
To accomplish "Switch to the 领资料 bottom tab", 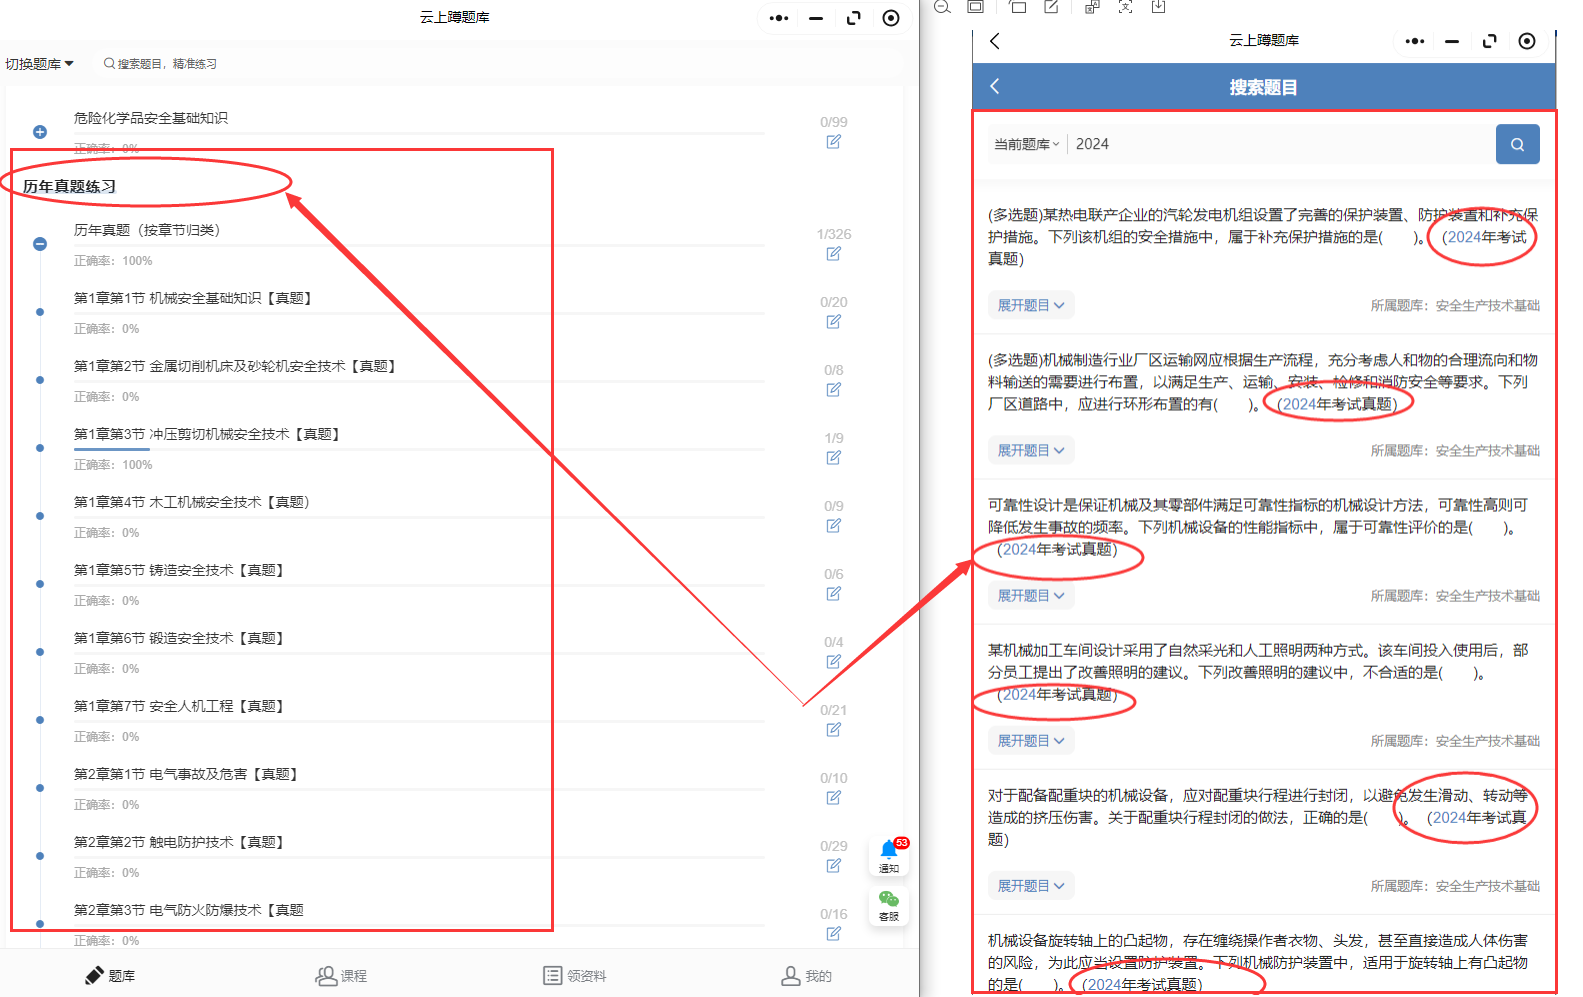I will 575,975.
